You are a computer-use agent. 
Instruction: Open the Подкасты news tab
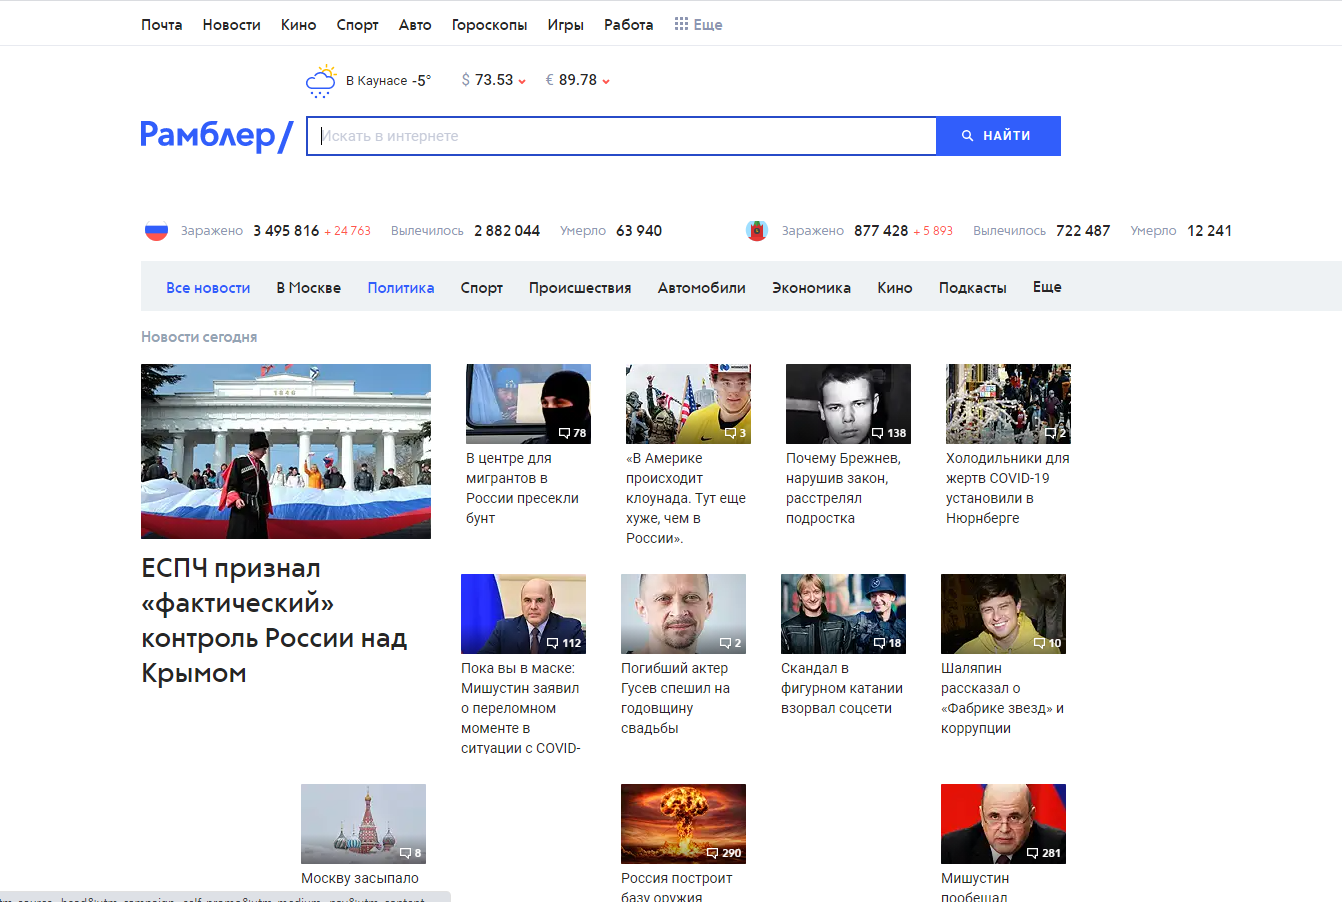[x=972, y=288]
